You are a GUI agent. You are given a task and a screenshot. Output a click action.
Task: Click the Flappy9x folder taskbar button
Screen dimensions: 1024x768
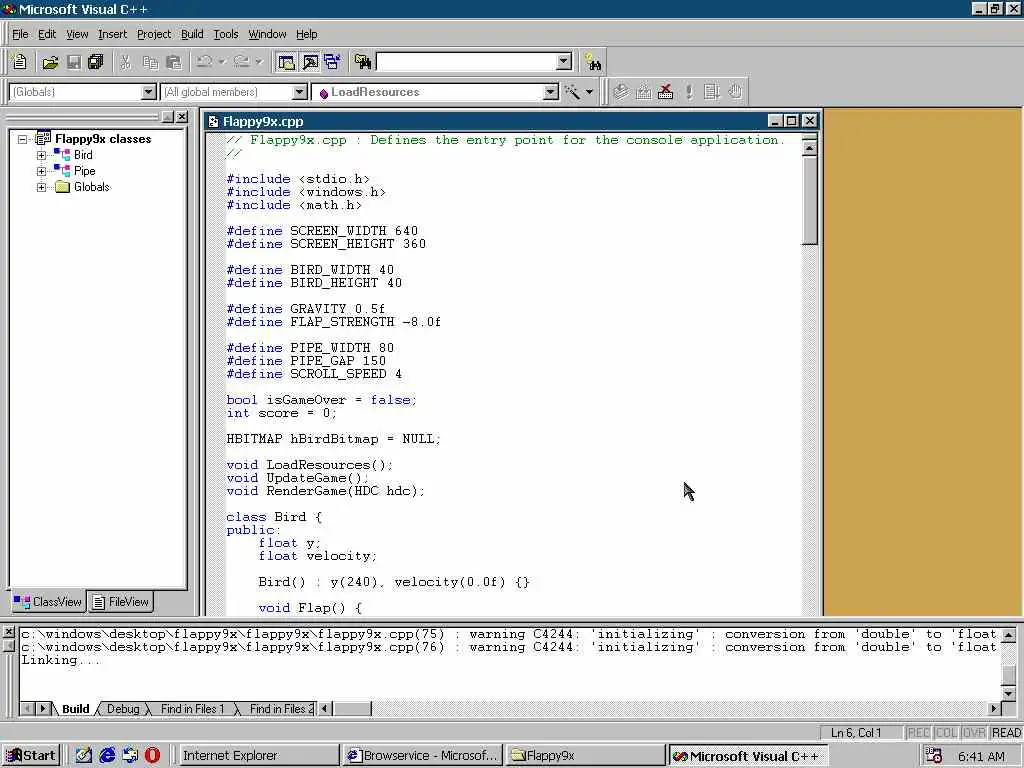[x=585, y=756]
